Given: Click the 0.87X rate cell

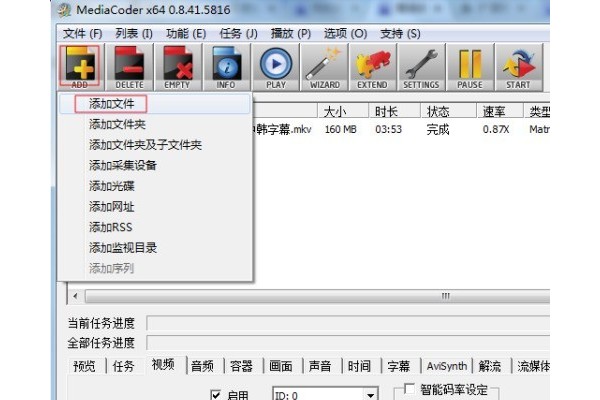Looking at the screenshot, I should tap(496, 129).
